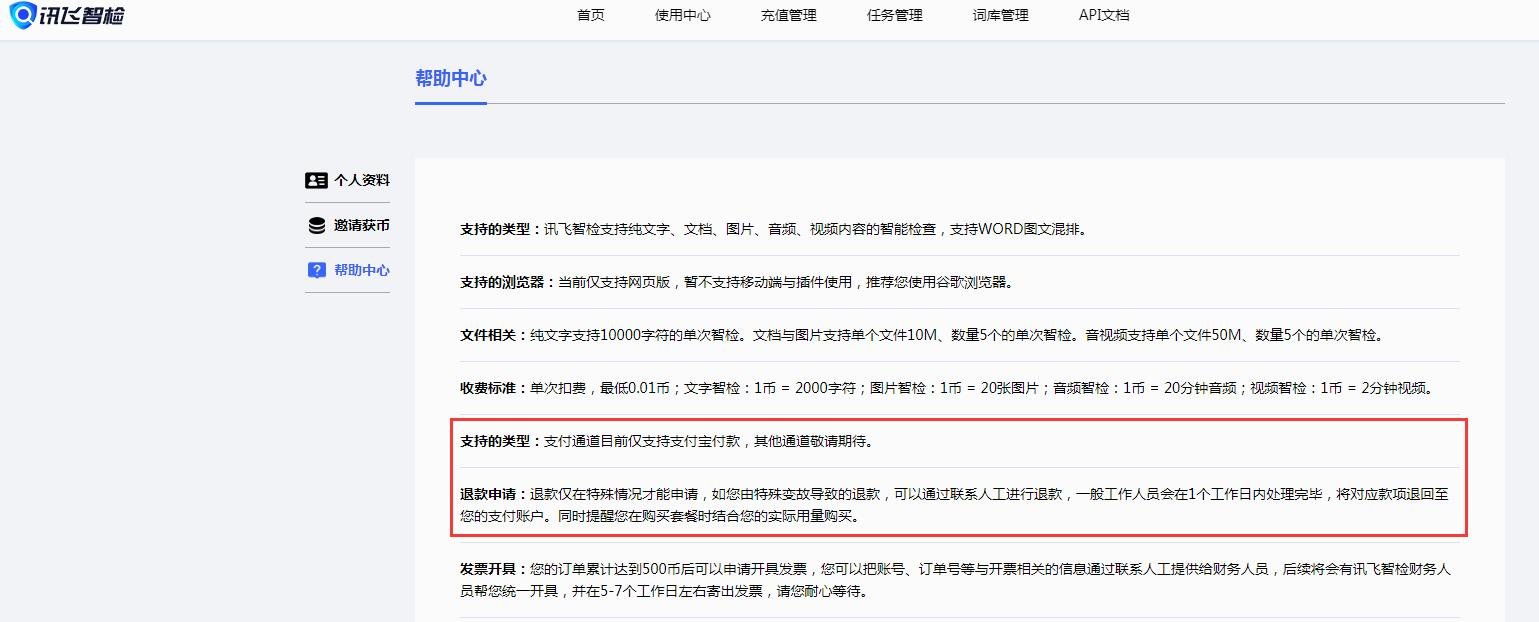Go to the 首页 navigation item
The width and height of the screenshot is (1539, 622).
point(591,15)
